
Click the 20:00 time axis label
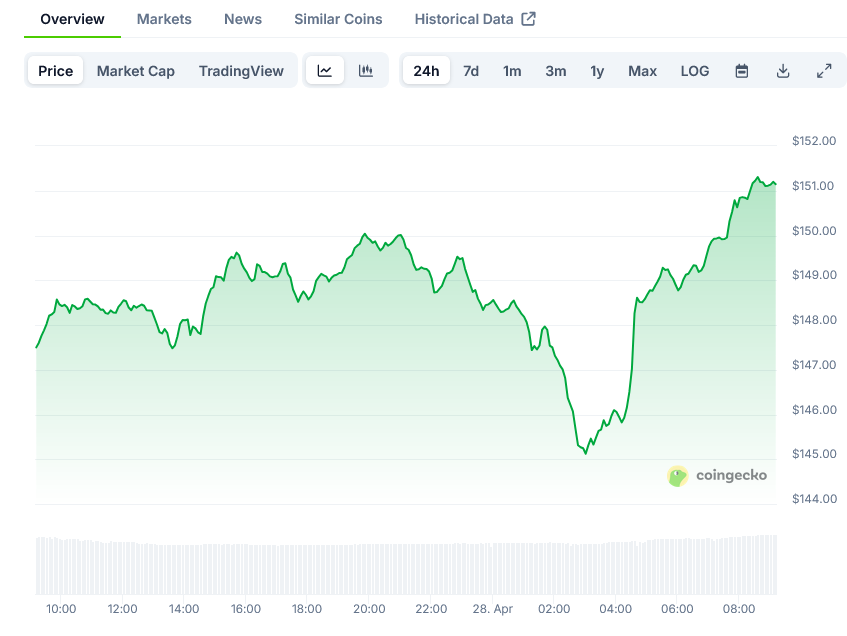[x=369, y=609]
